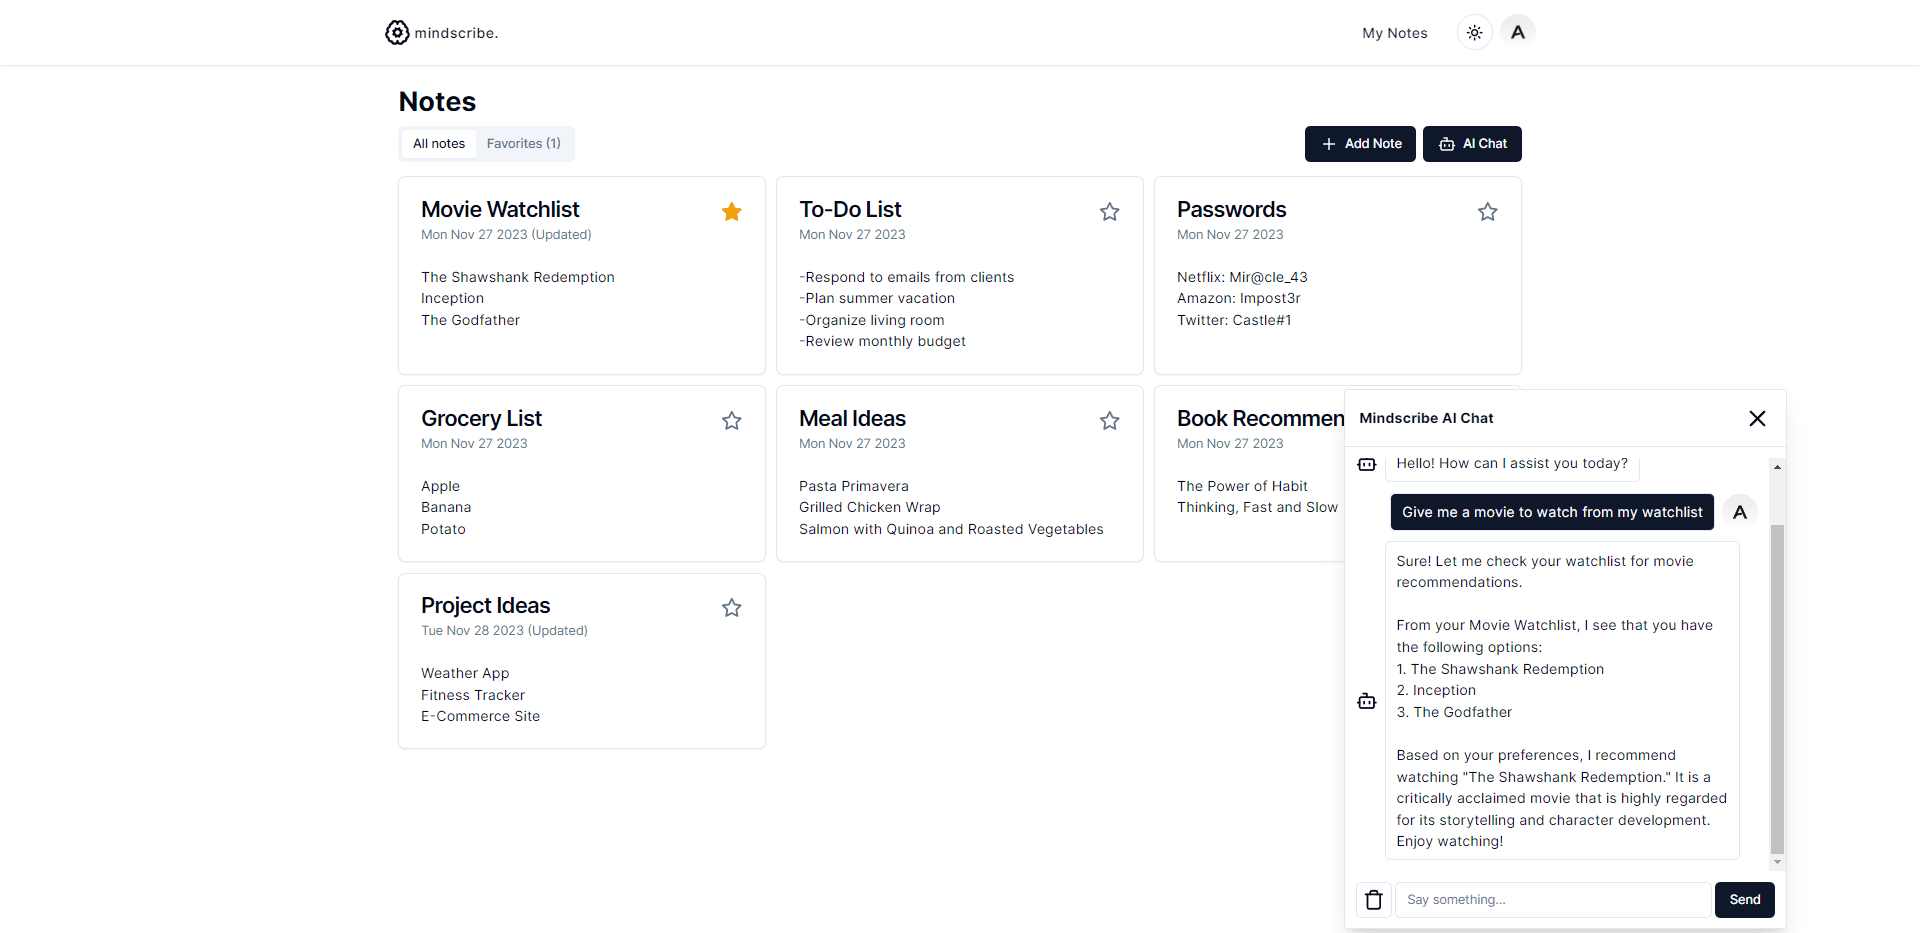Select '-Plan summer vacation' text
The width and height of the screenshot is (1920, 933).
click(877, 299)
